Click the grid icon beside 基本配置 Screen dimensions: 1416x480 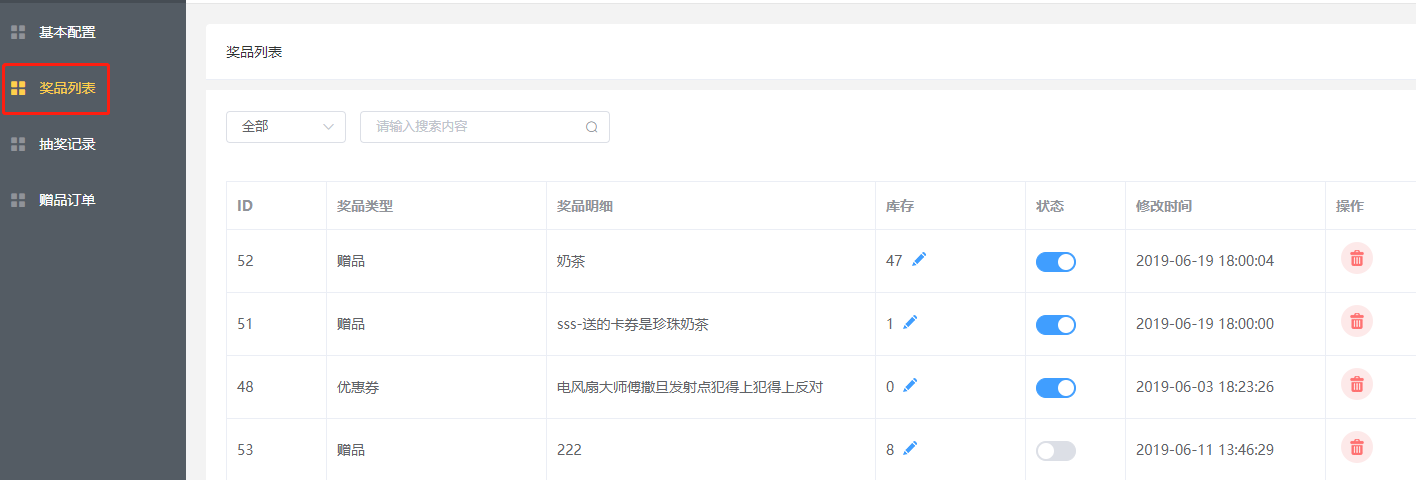point(18,32)
